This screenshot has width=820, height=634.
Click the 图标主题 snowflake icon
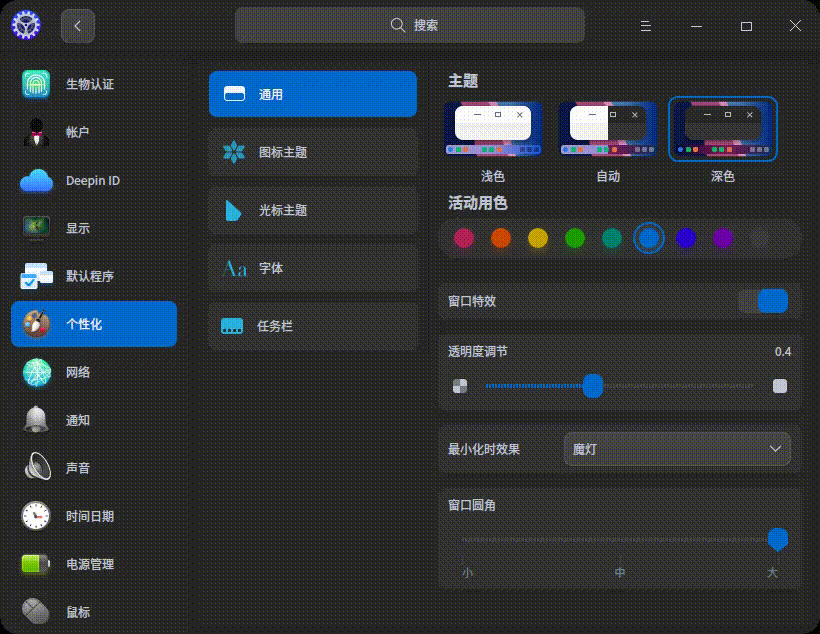tap(234, 152)
